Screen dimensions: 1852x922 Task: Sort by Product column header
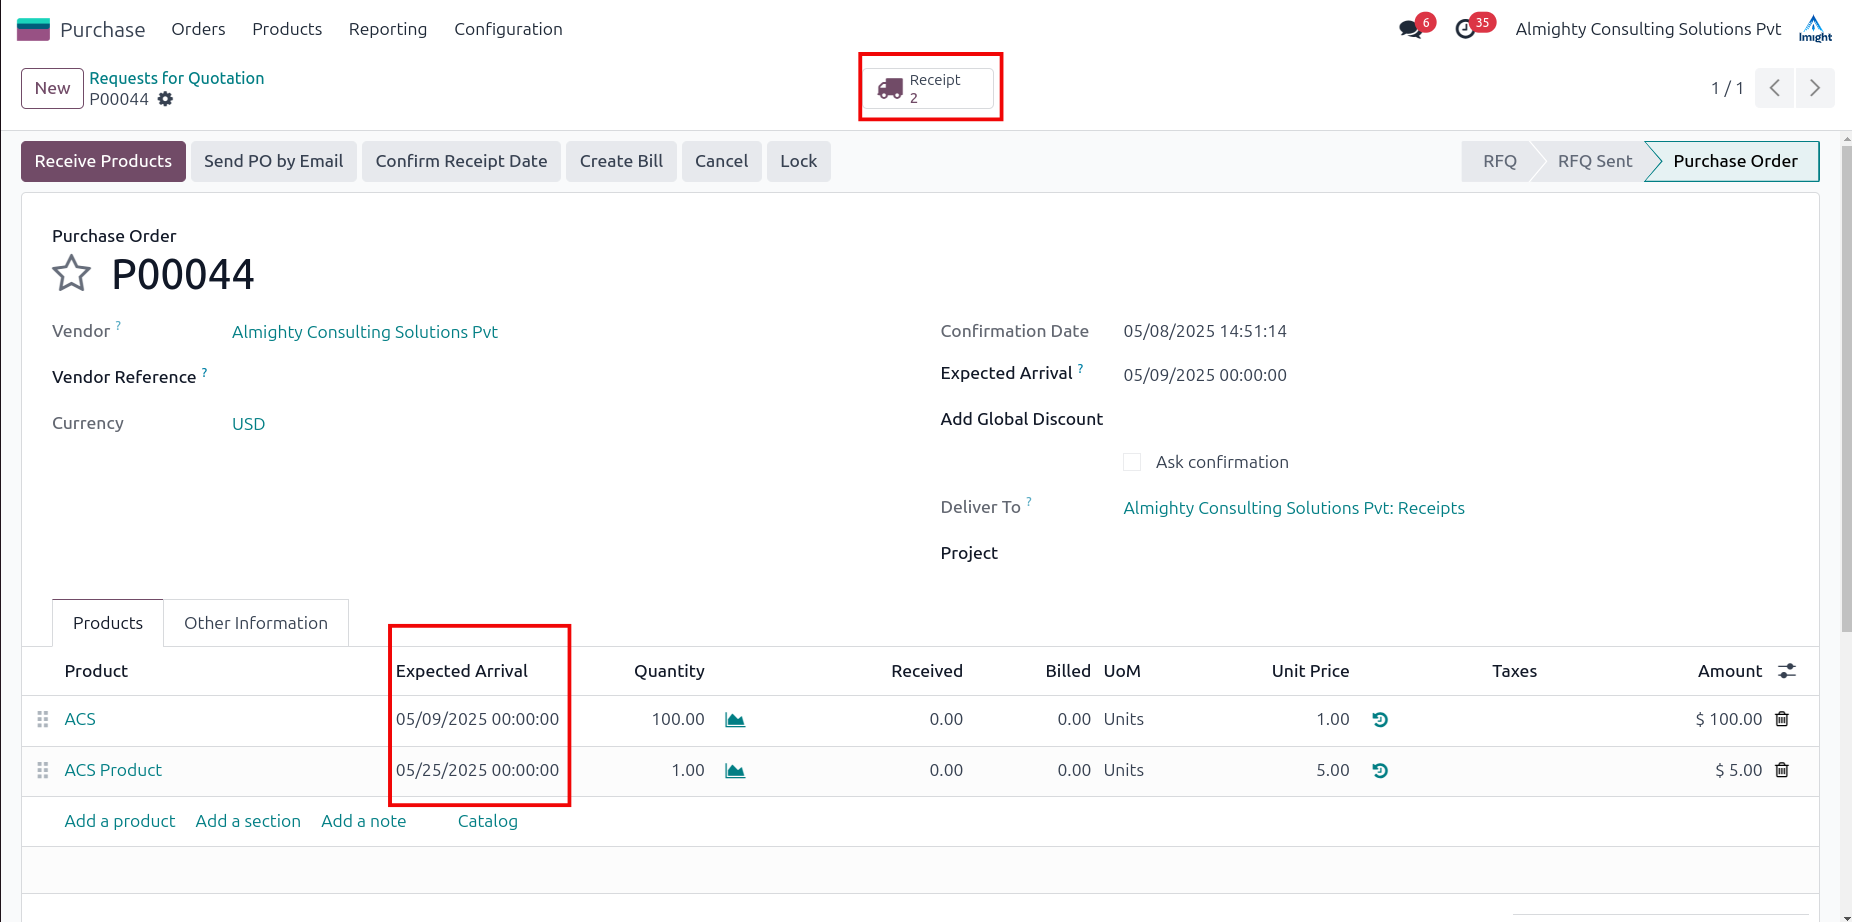[96, 671]
